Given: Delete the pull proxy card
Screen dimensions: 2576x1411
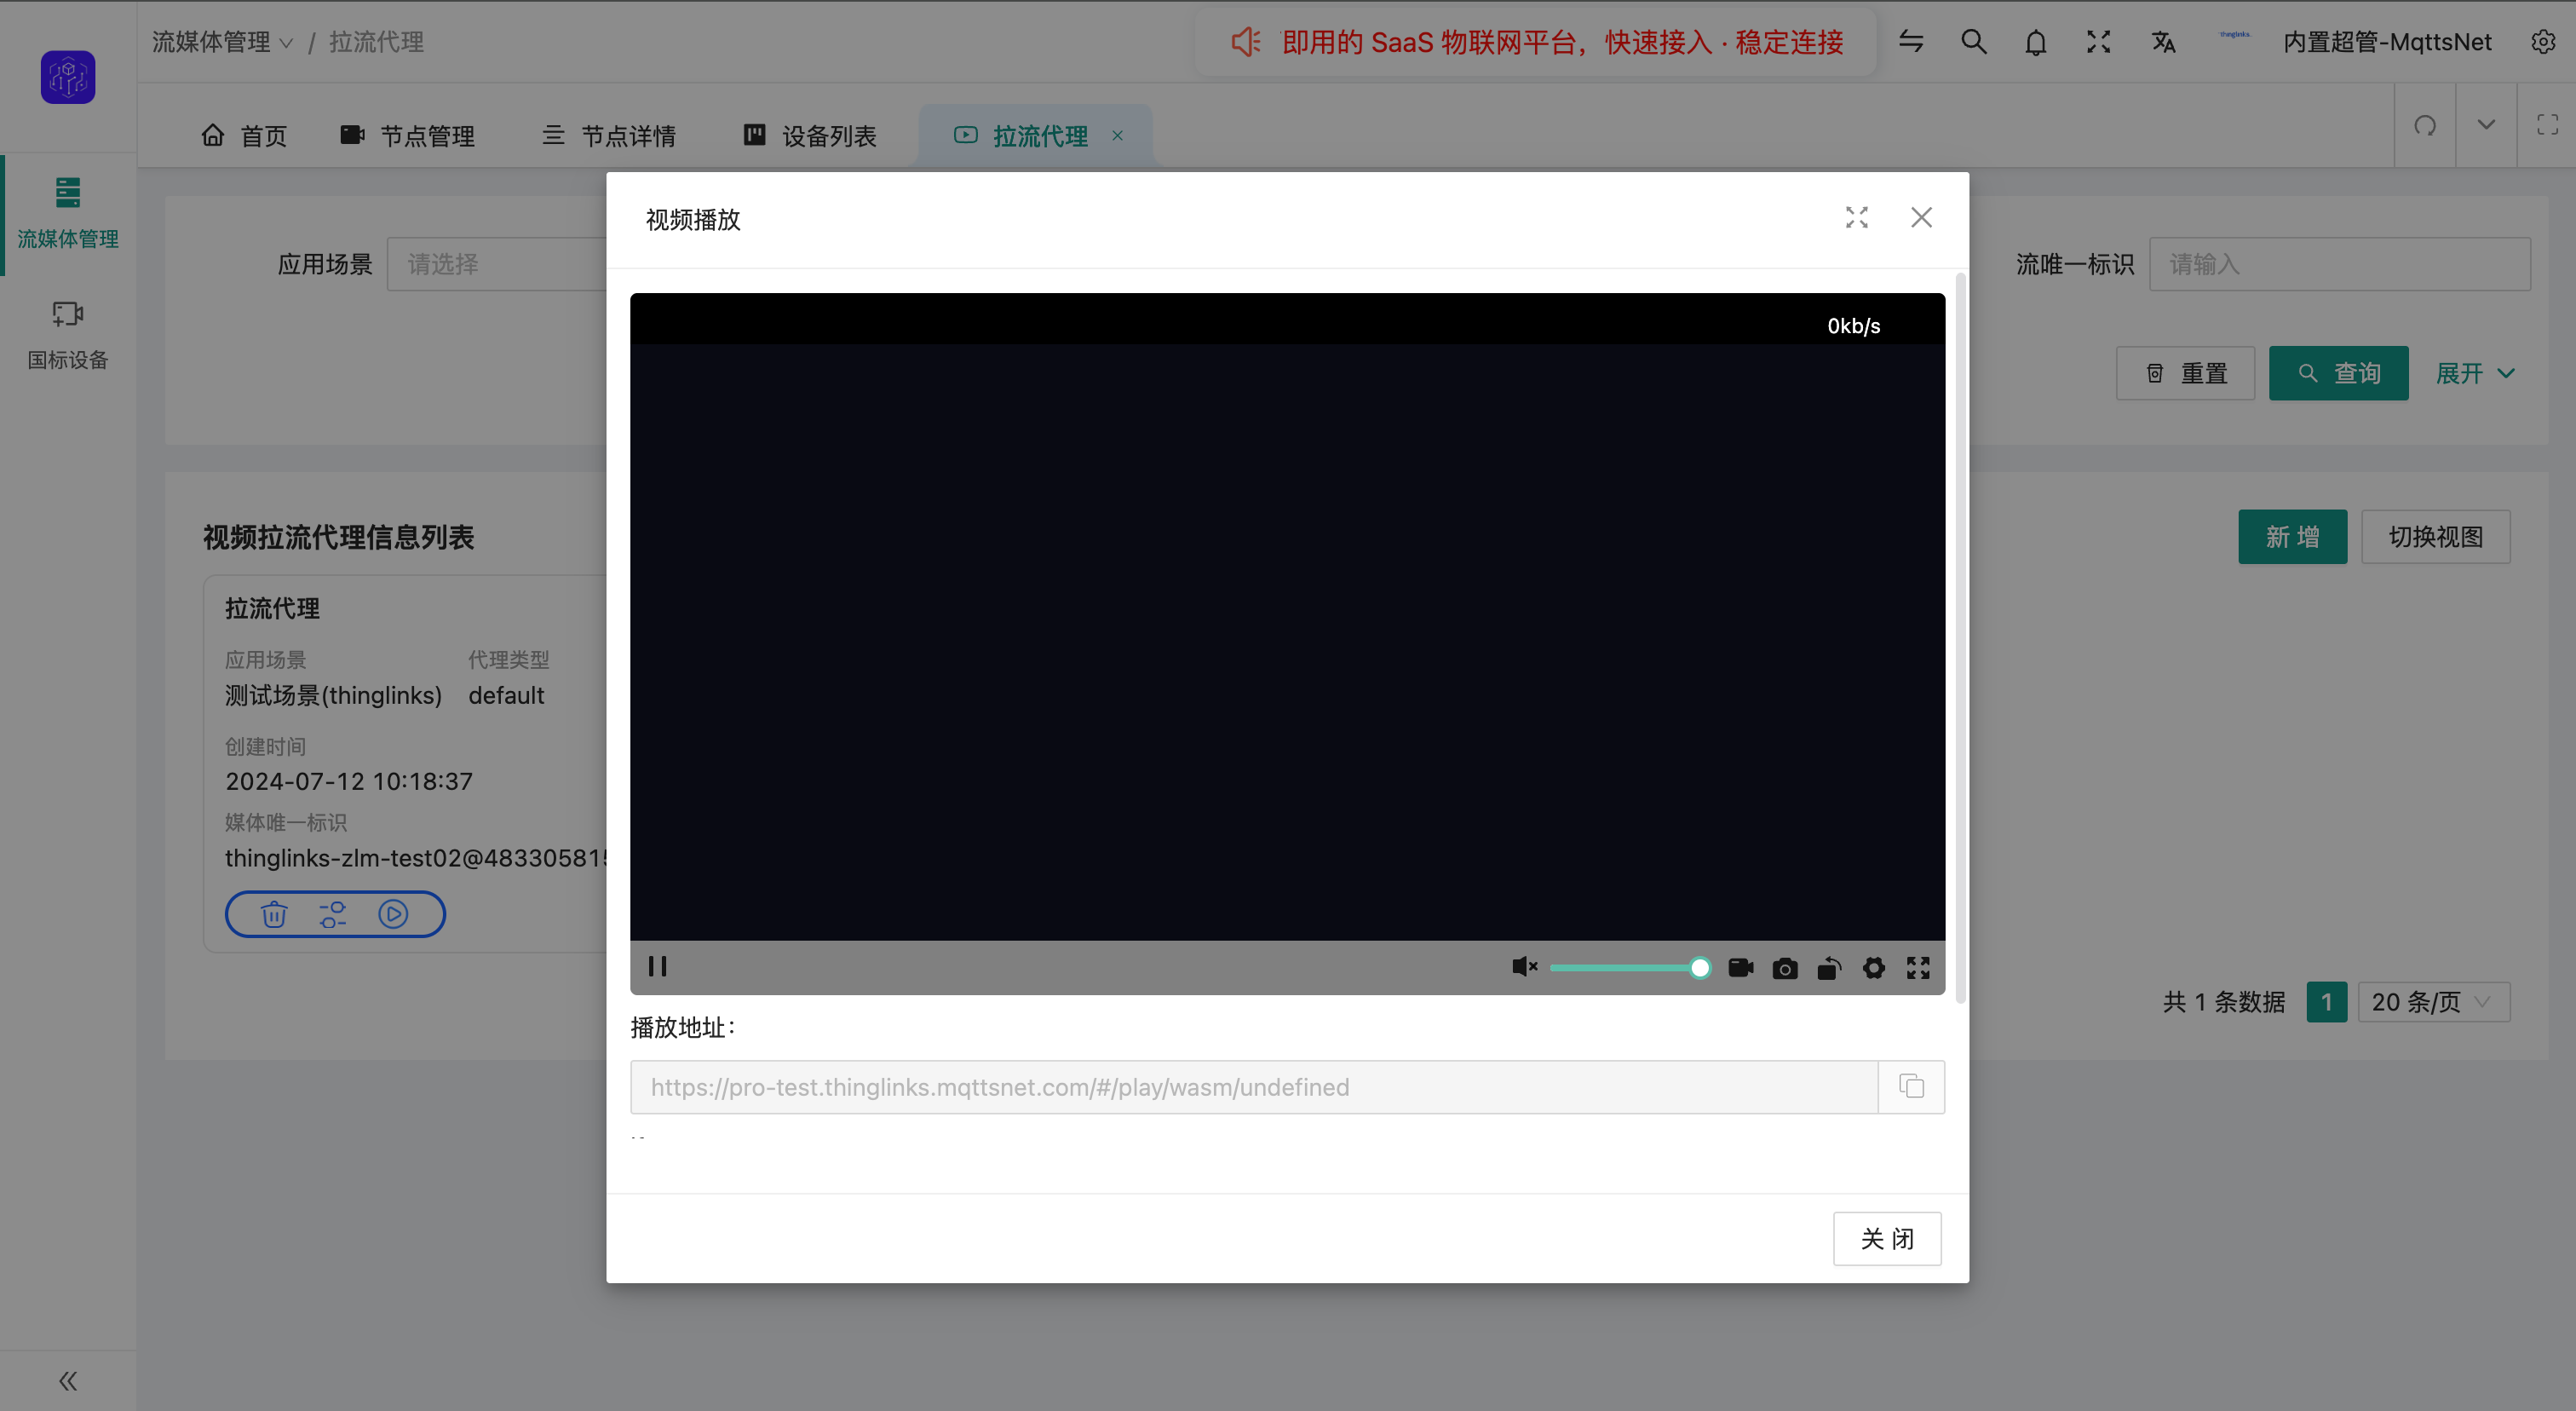Looking at the screenshot, I should 274,914.
